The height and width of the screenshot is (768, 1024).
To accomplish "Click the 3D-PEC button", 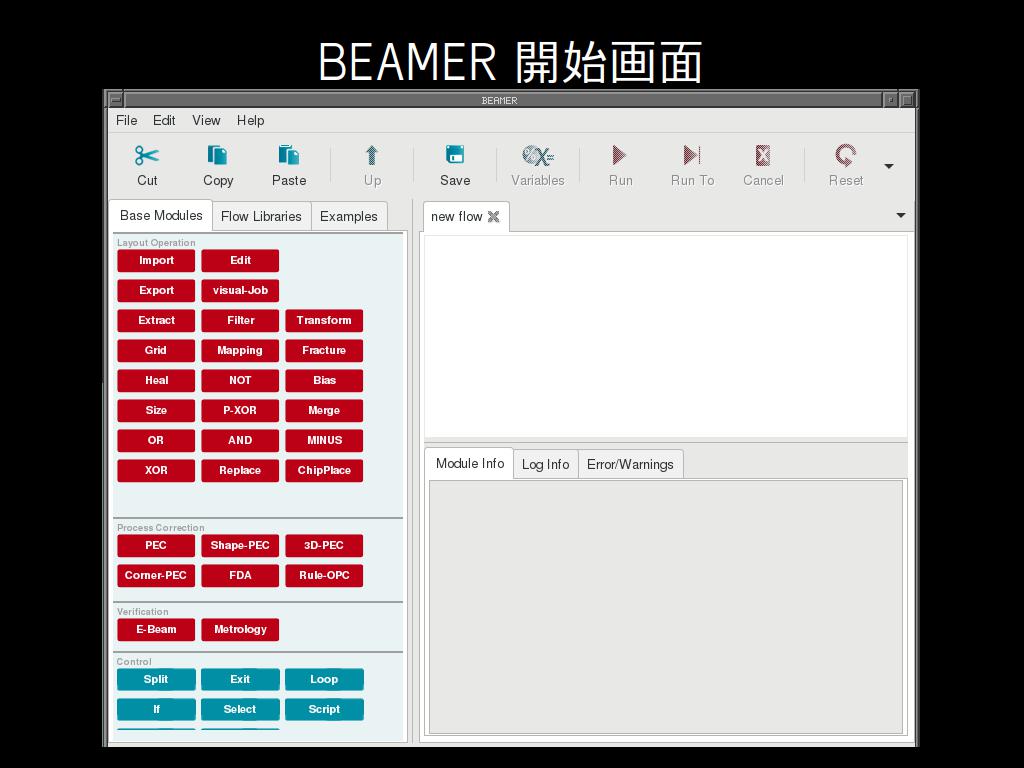I will point(324,546).
